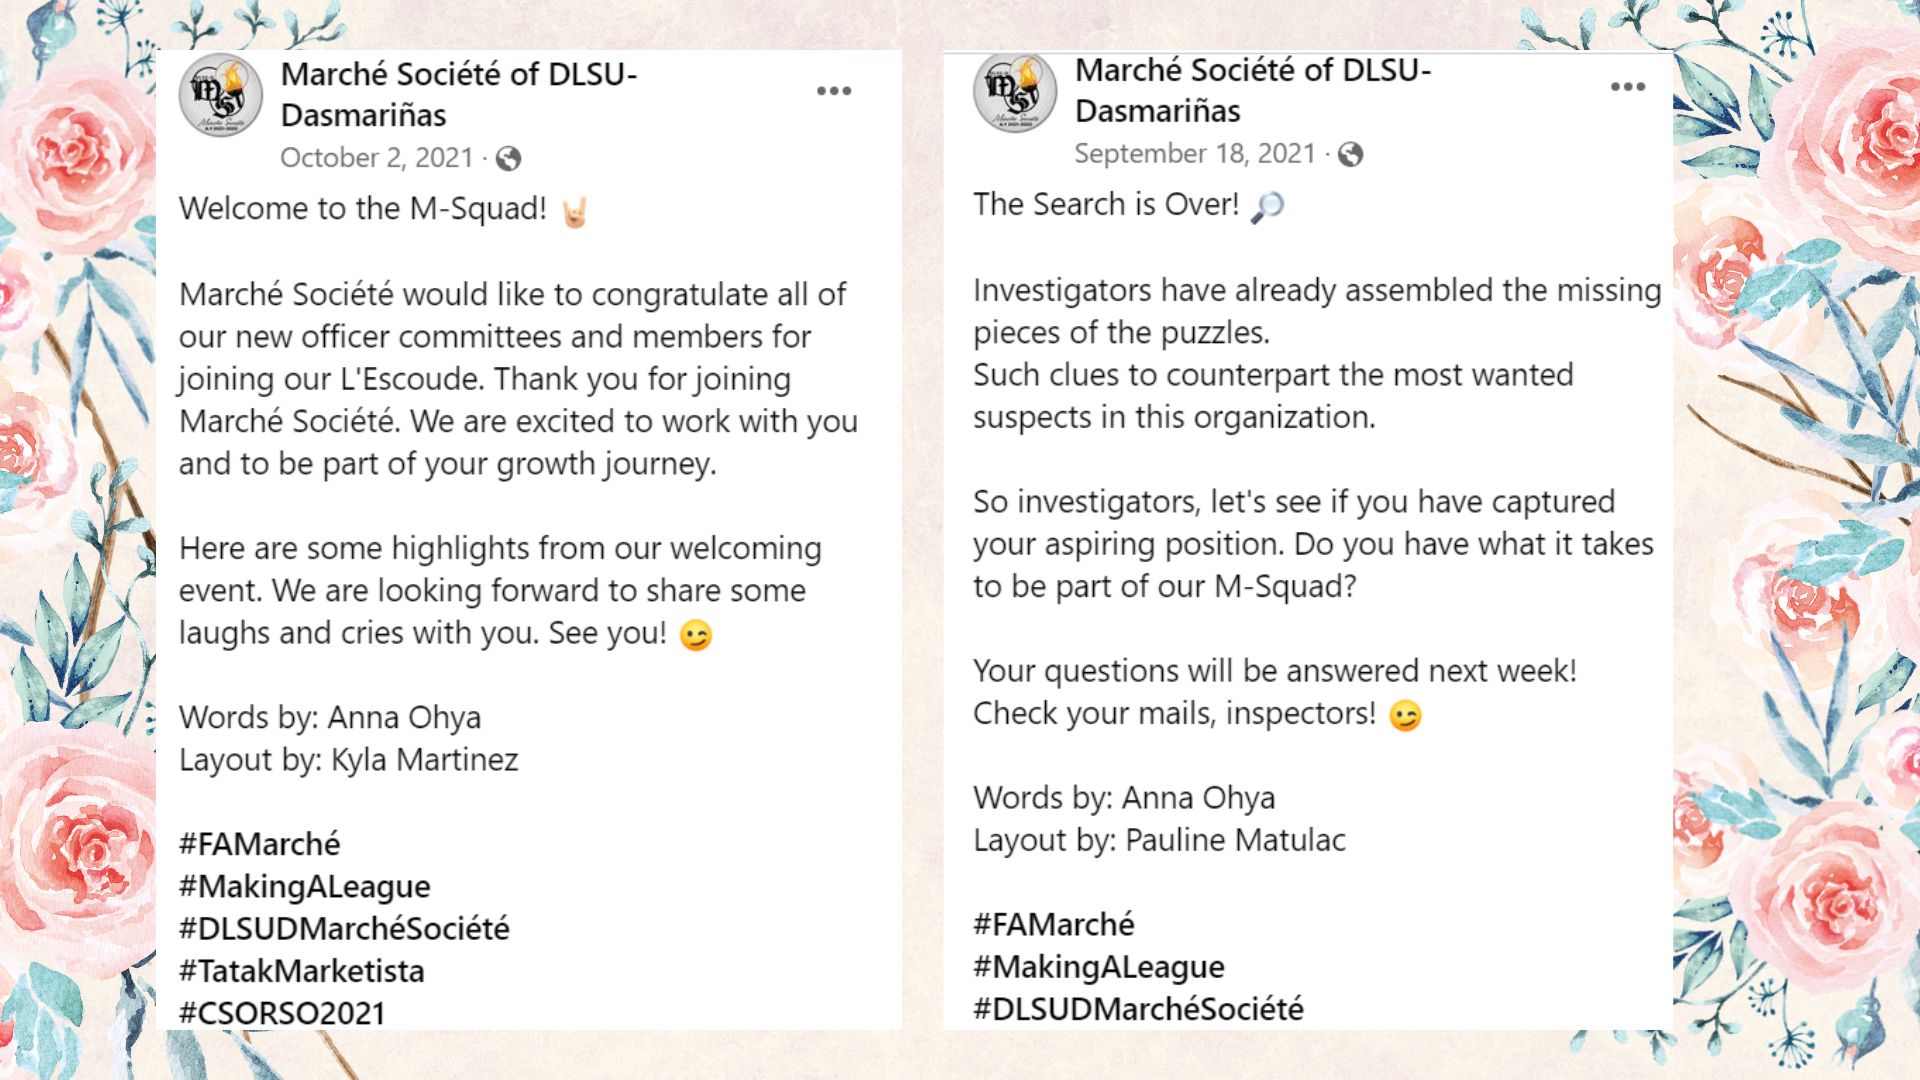The image size is (1920, 1080).
Task: Click #MakingALeague hashtag in the September 18 post
Action: 1098,967
